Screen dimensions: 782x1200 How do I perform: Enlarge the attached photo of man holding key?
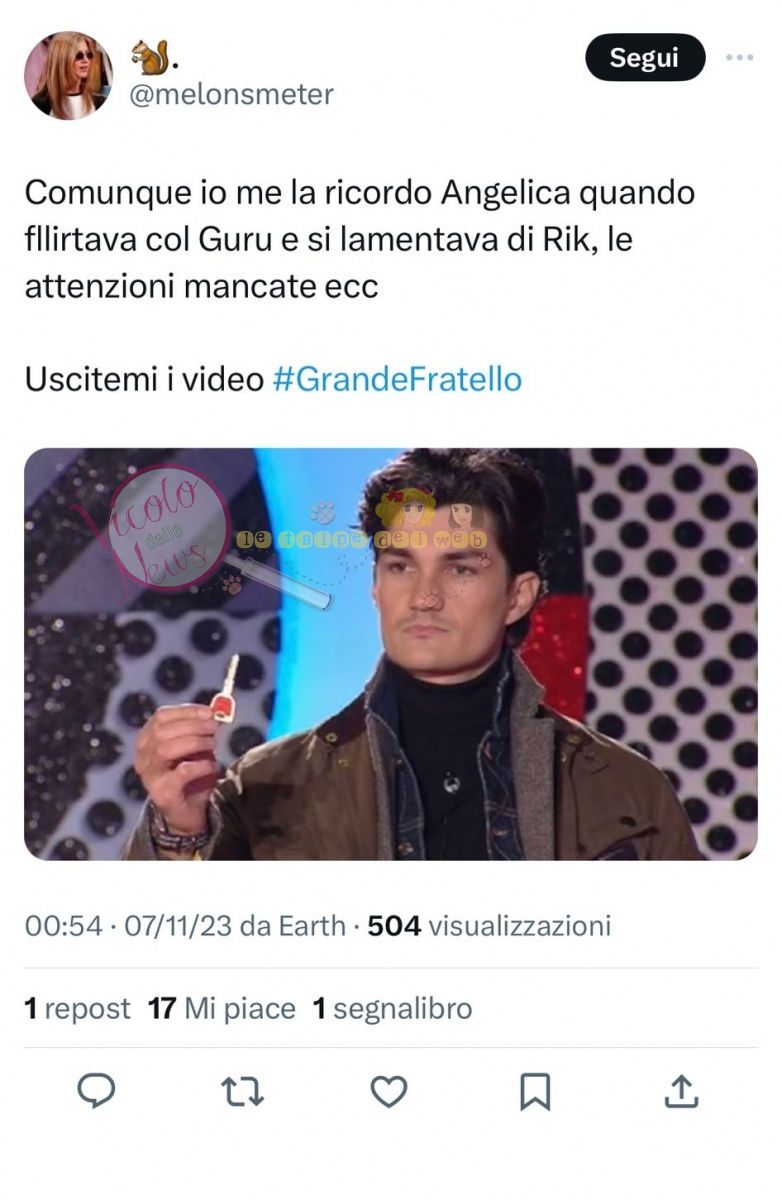tap(391, 654)
